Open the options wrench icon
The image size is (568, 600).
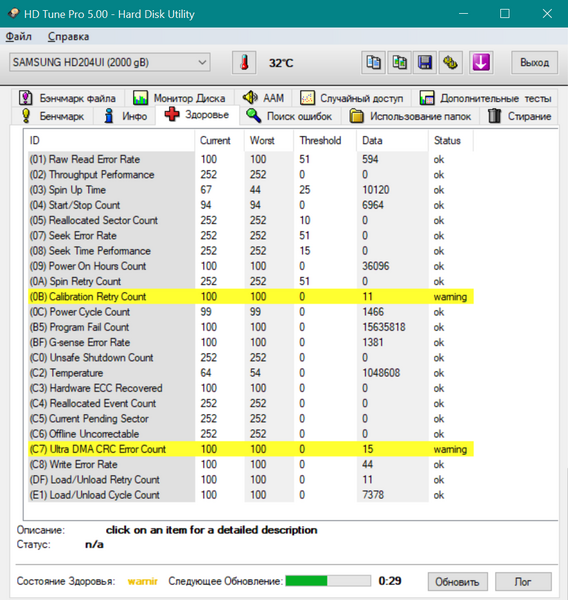click(x=450, y=62)
